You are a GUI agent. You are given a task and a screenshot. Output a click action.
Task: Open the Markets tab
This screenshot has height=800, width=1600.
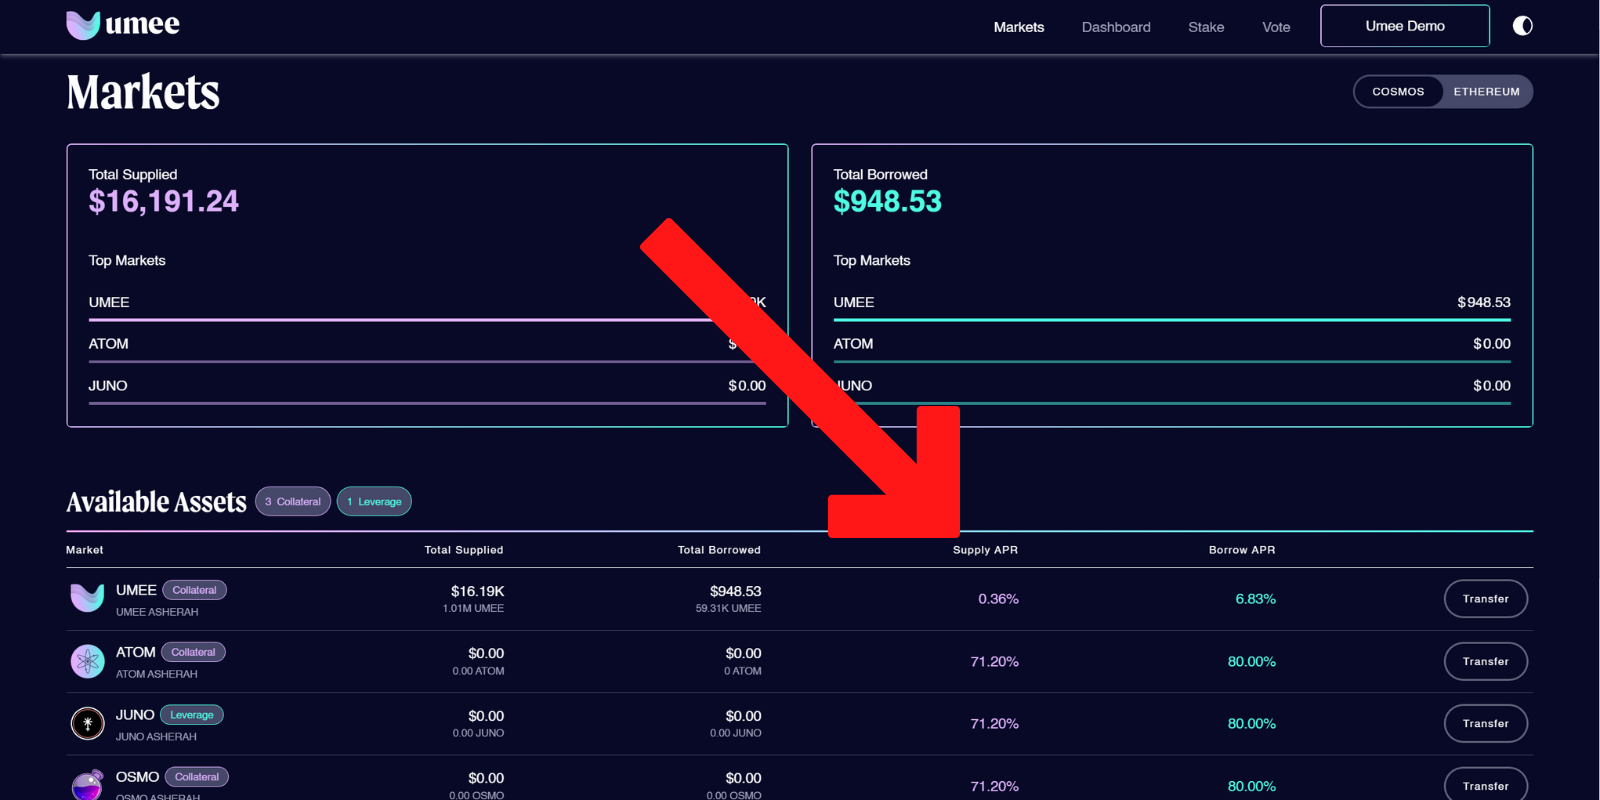click(1018, 27)
